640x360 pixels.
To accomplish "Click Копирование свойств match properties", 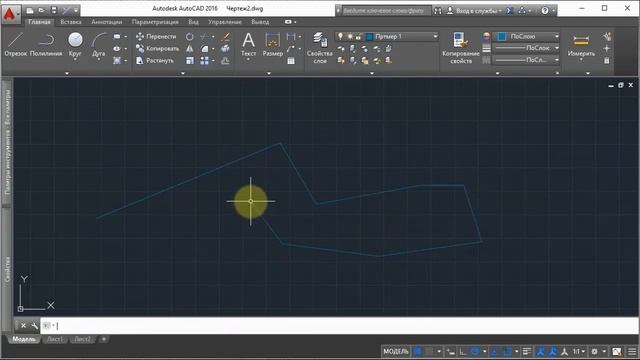I will pos(461,48).
